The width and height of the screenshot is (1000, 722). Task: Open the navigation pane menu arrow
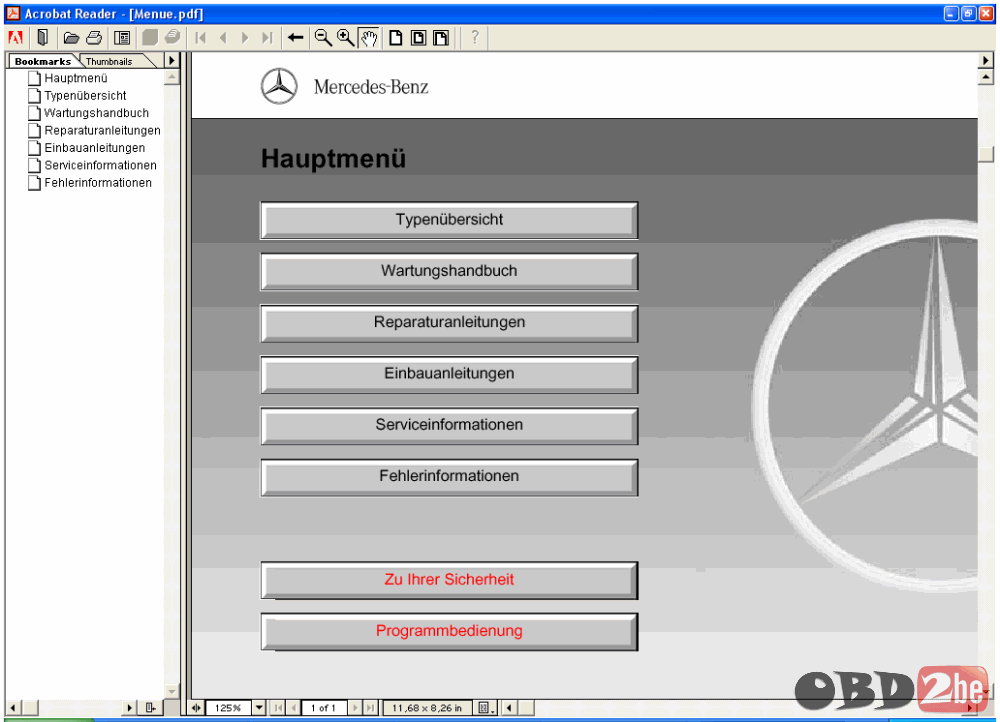coord(172,61)
